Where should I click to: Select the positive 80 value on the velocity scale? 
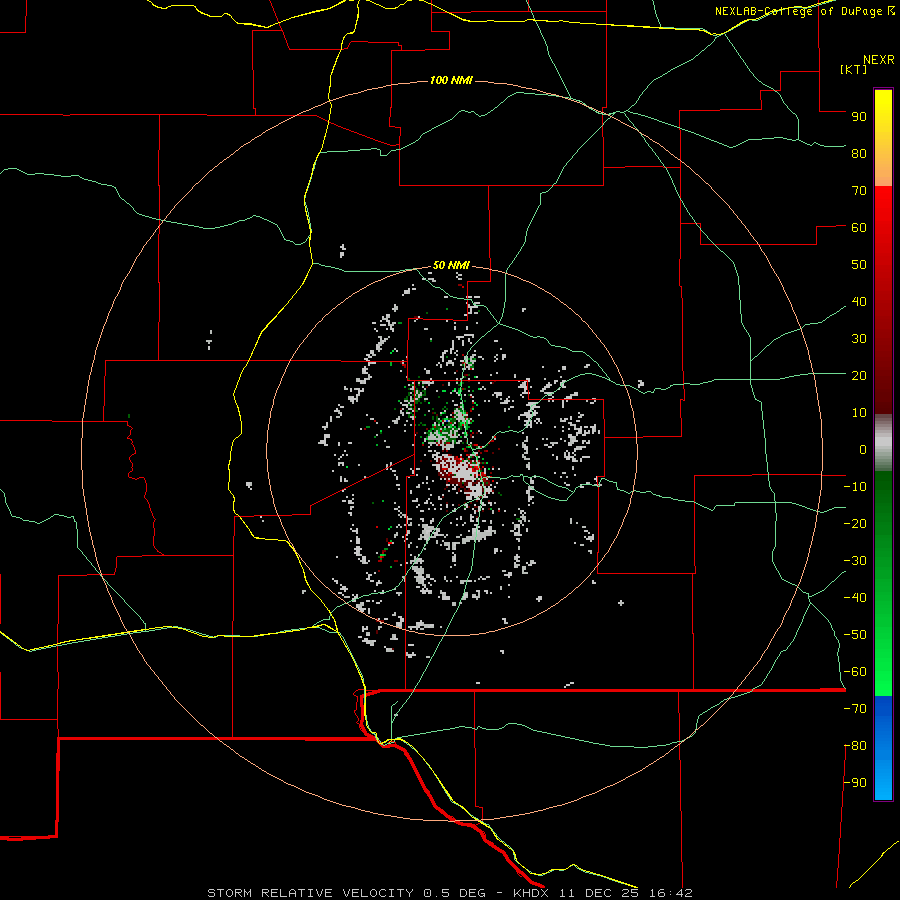(x=859, y=153)
